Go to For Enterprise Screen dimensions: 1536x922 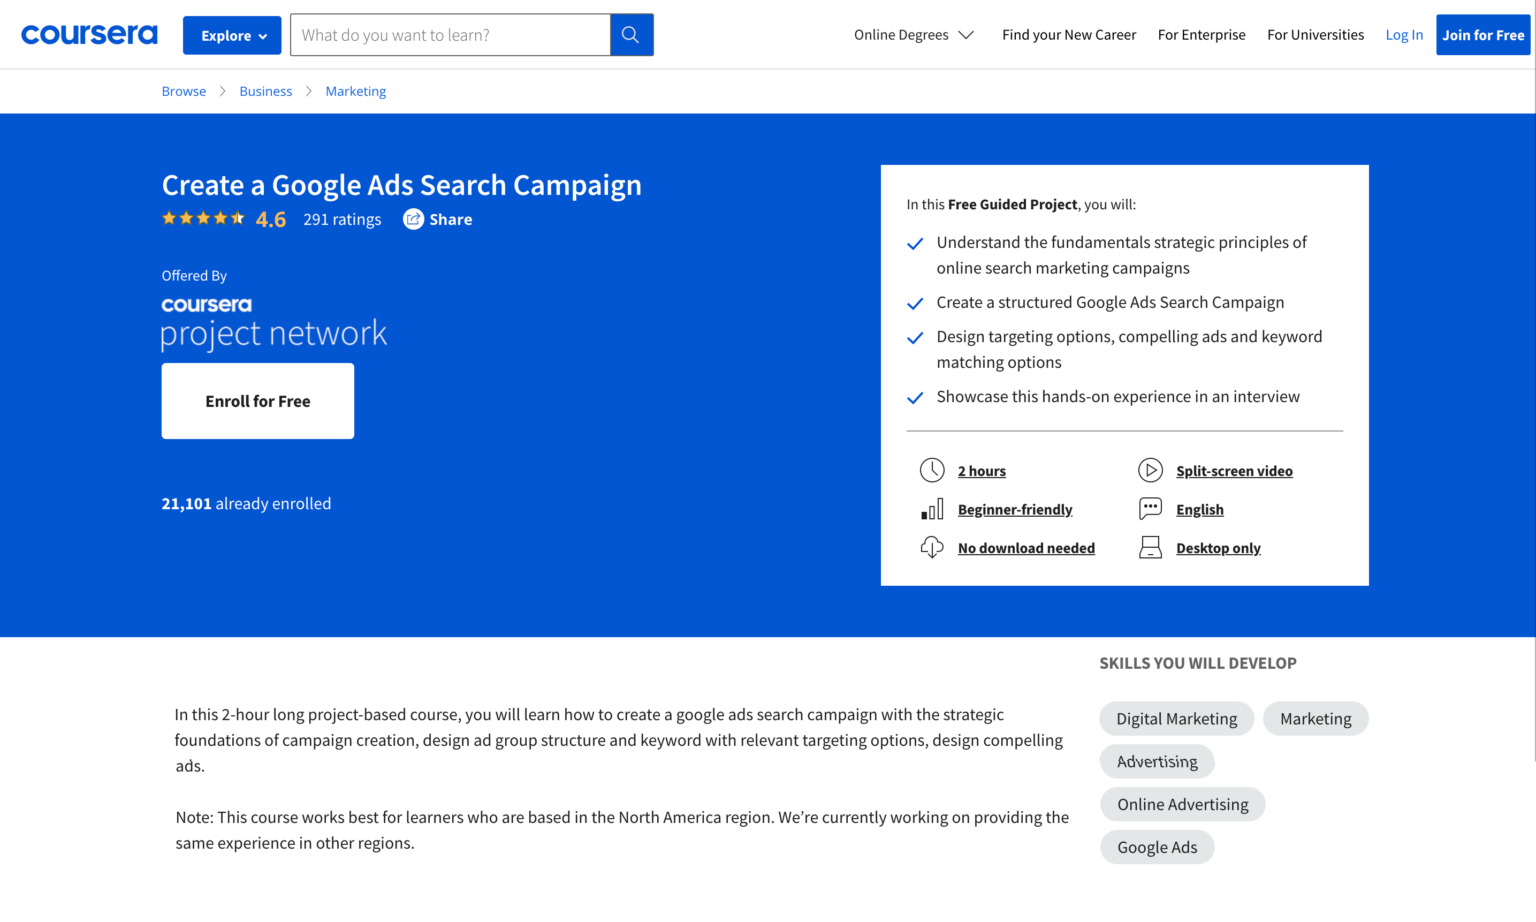[1201, 35]
